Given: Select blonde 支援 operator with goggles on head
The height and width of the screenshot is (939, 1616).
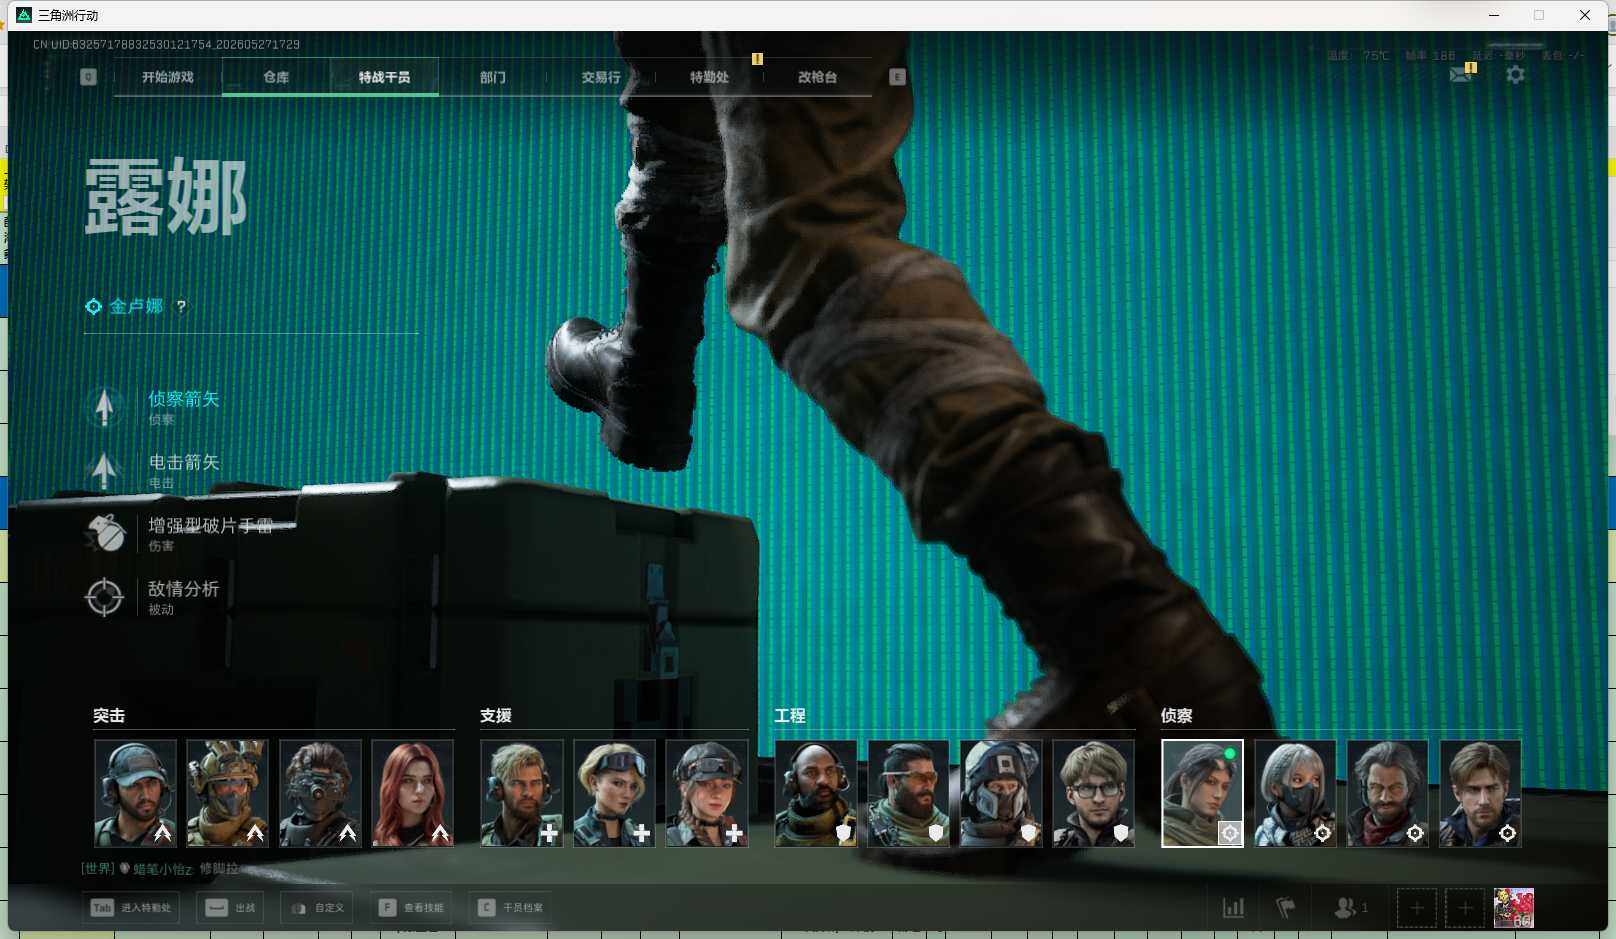Looking at the screenshot, I should [614, 793].
